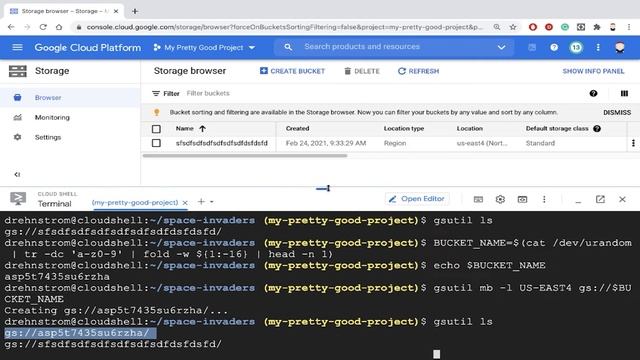The image size is (640, 360).
Task: Click the Feb 24, 2021 created date cell
Action: (326, 143)
